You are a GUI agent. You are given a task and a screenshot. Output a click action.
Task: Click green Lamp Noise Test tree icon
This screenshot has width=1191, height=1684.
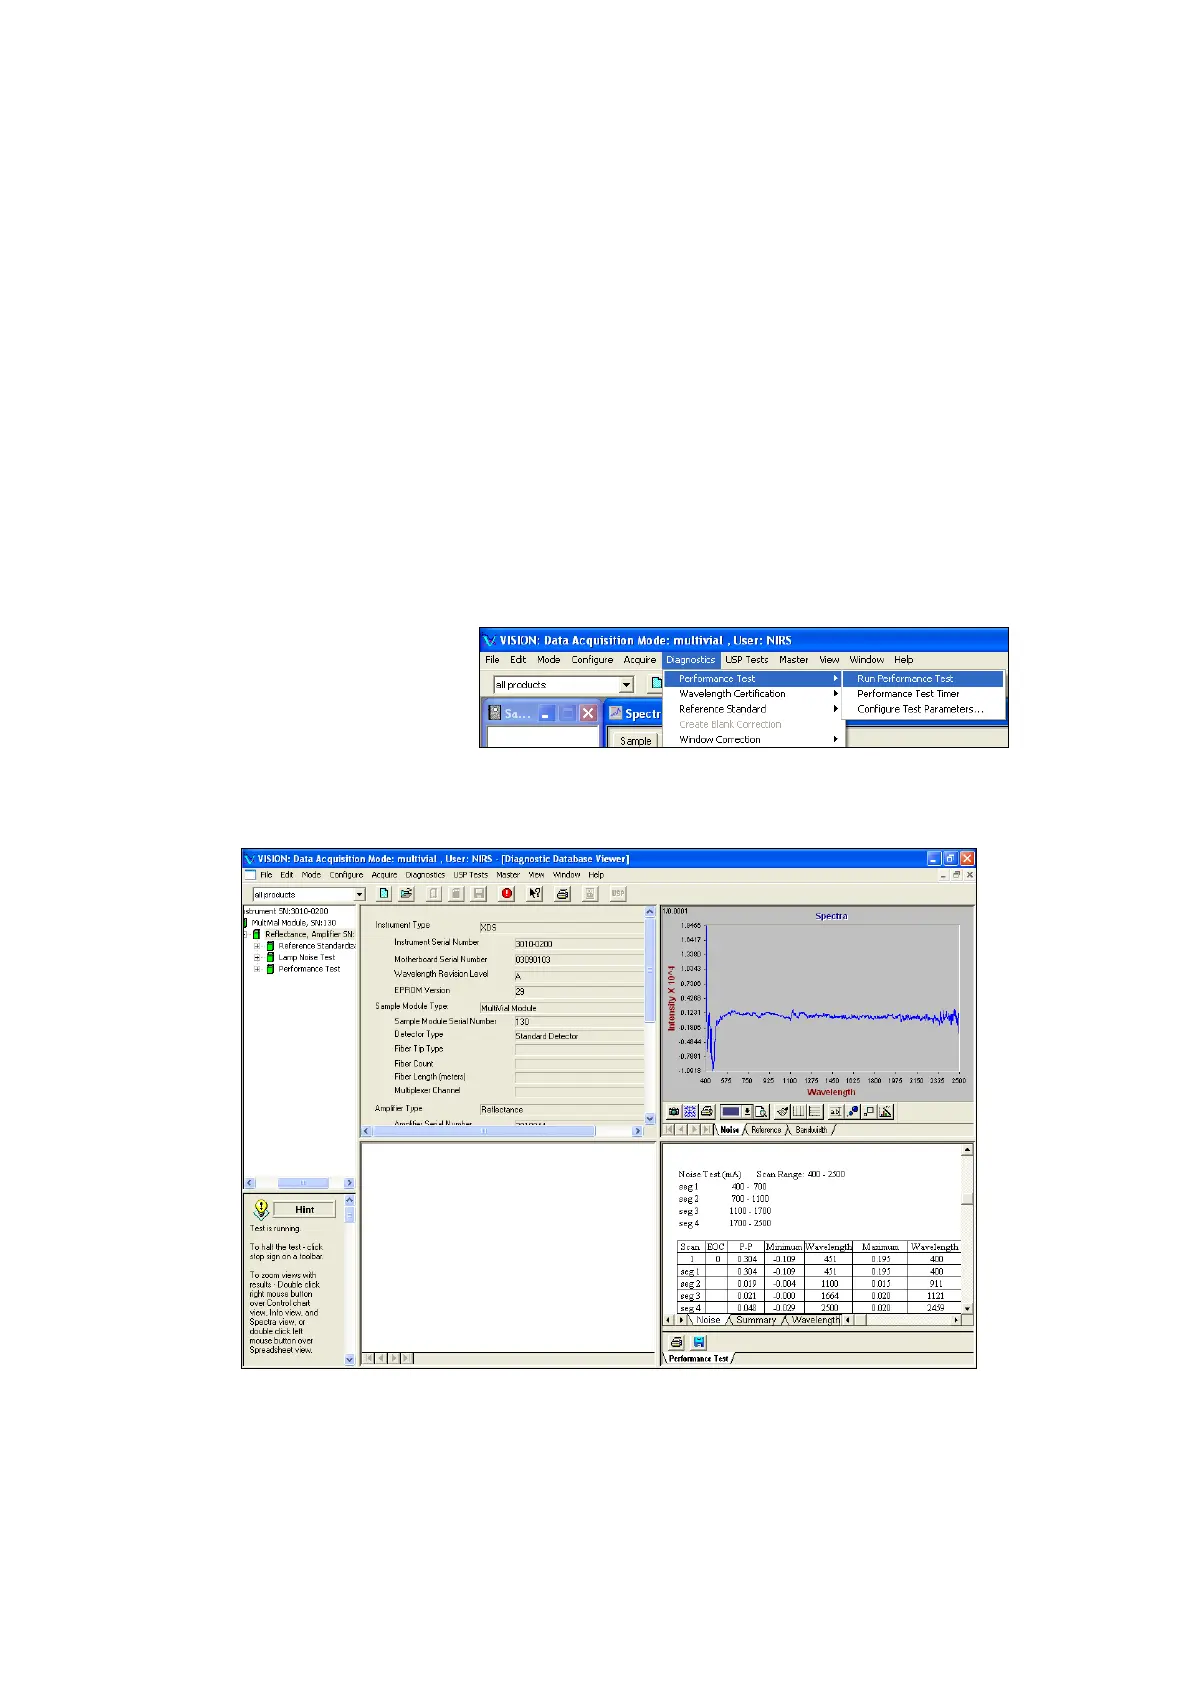[270, 957]
